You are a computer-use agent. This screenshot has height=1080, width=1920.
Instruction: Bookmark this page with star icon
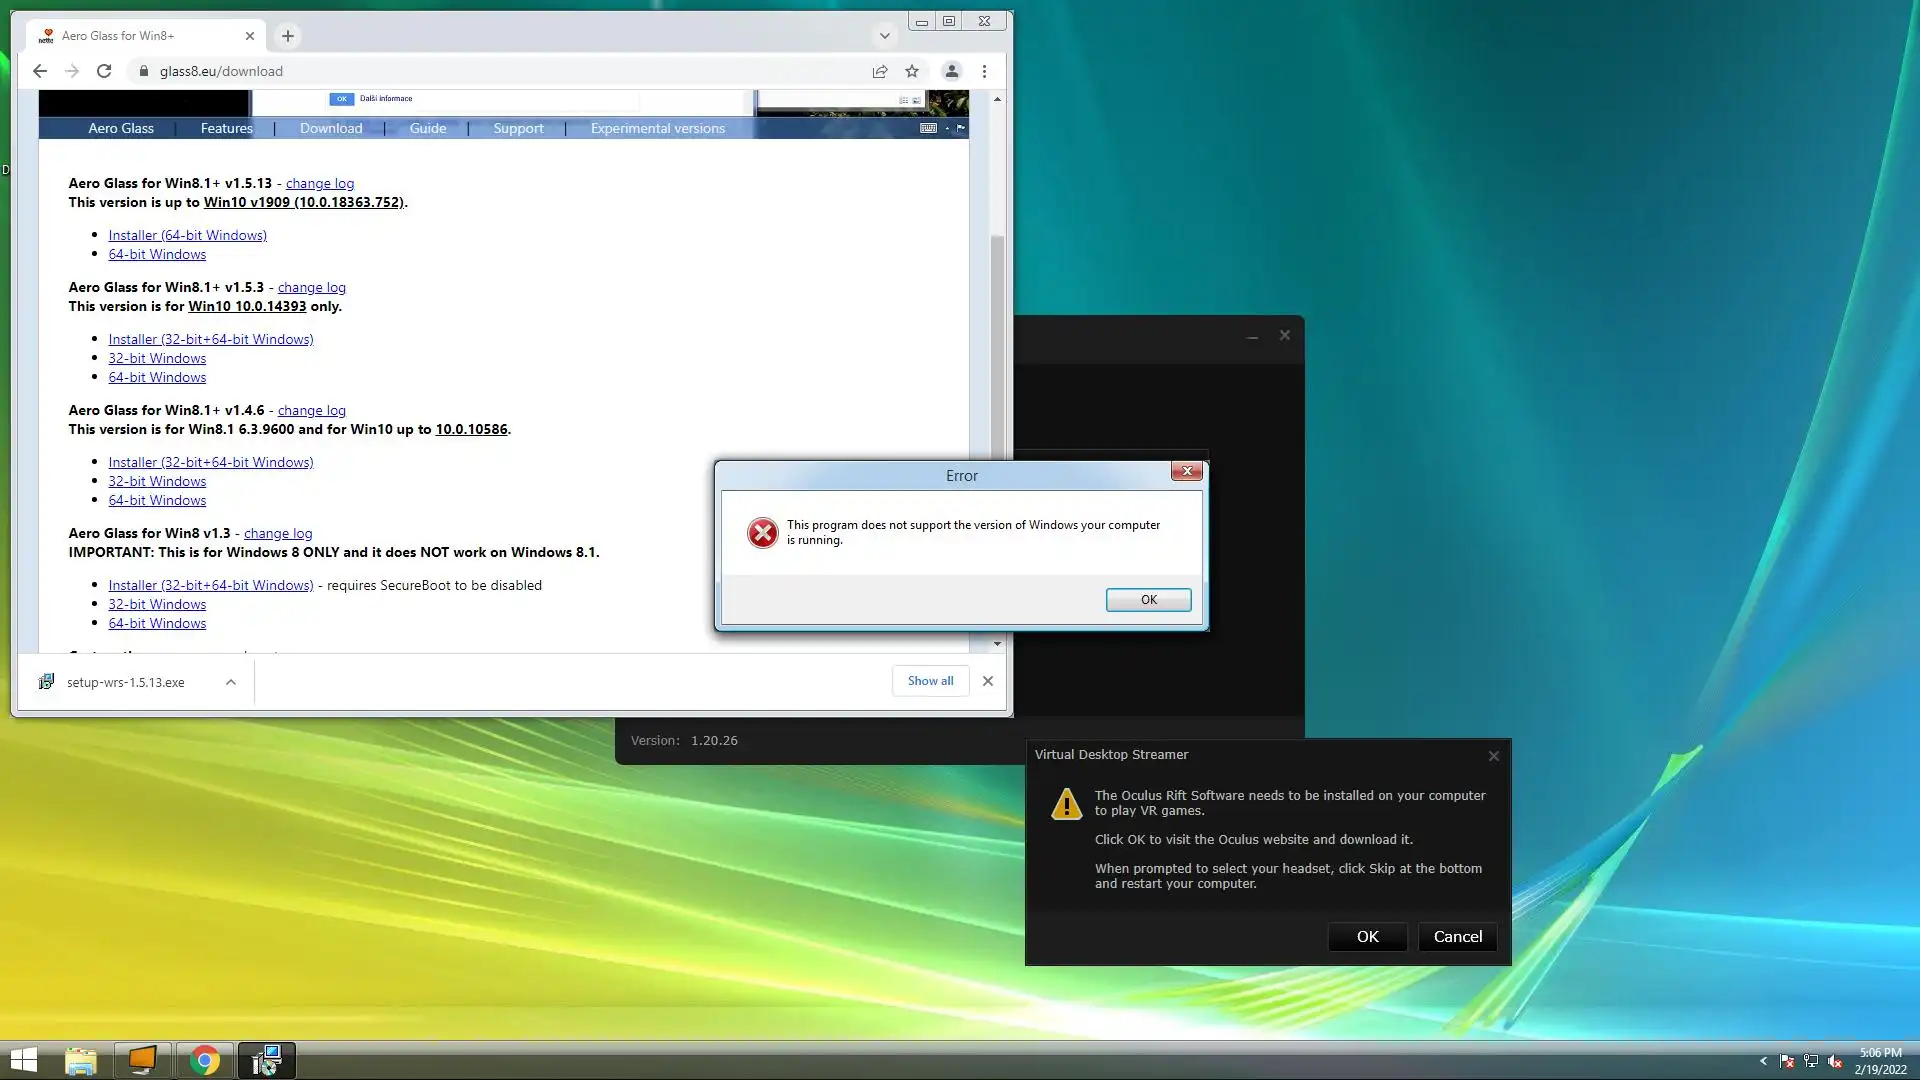click(x=911, y=71)
